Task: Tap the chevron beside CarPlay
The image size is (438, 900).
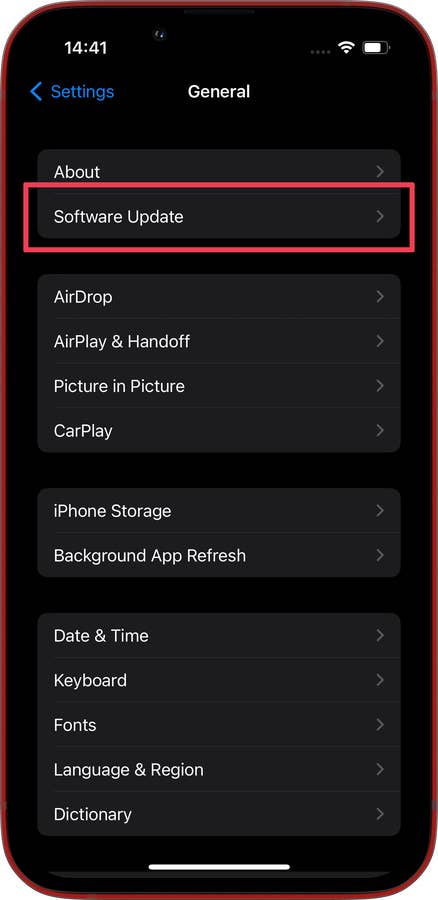Action: [x=379, y=430]
